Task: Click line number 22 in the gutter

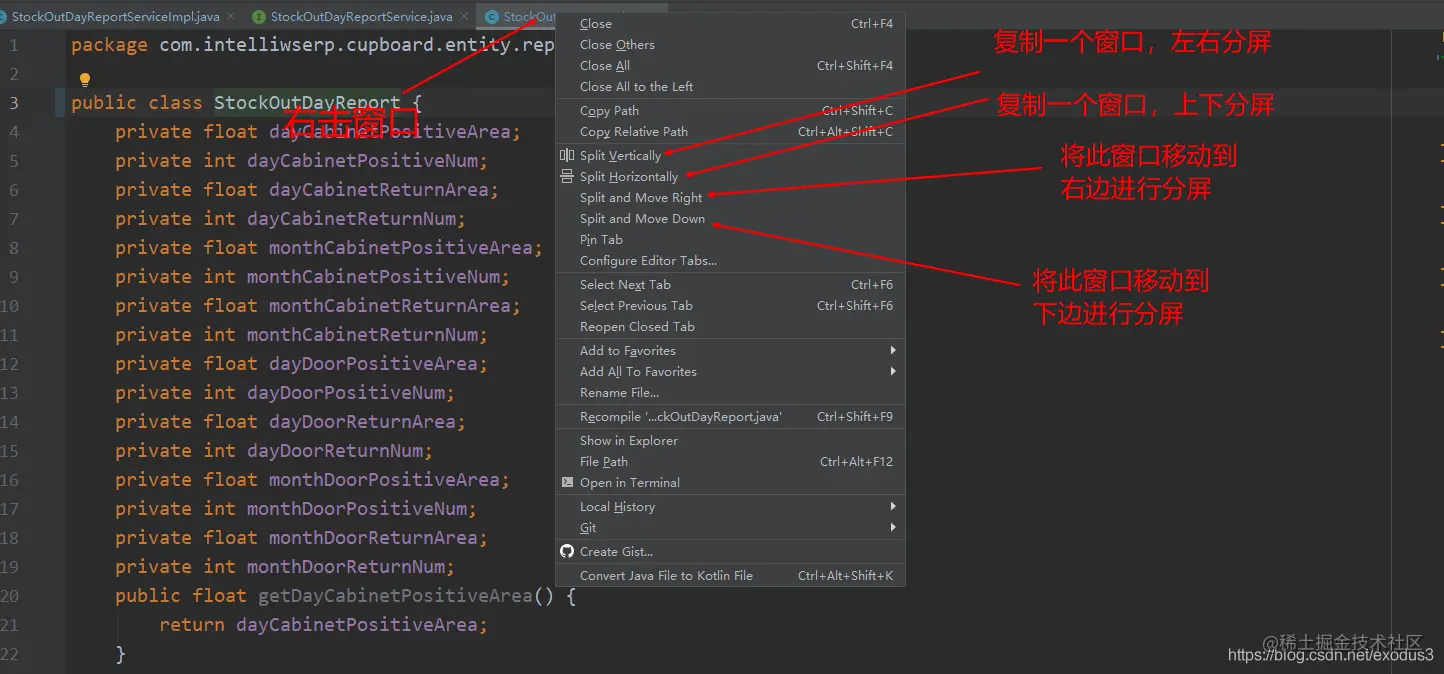Action: 10,654
